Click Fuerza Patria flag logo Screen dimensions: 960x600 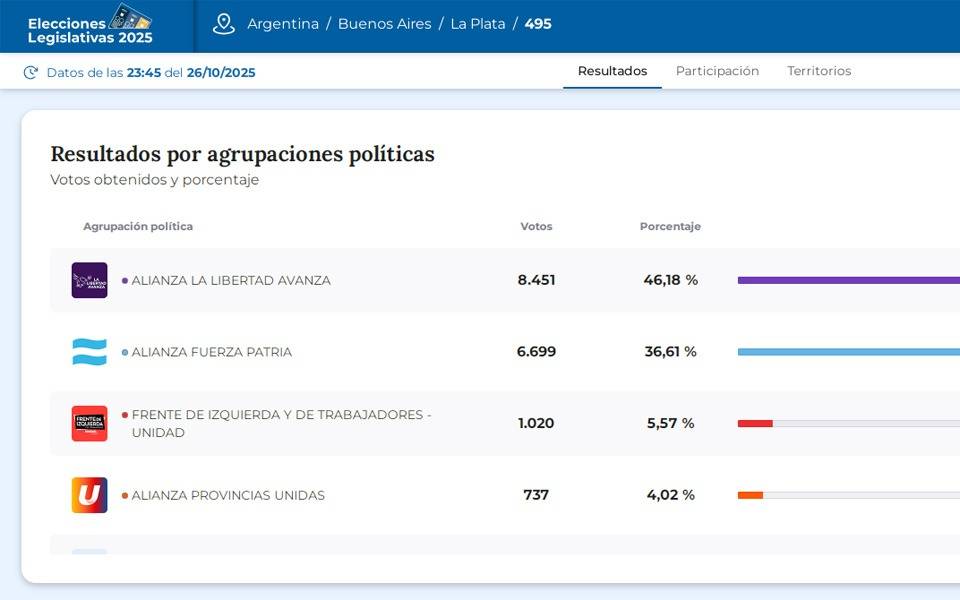89,352
